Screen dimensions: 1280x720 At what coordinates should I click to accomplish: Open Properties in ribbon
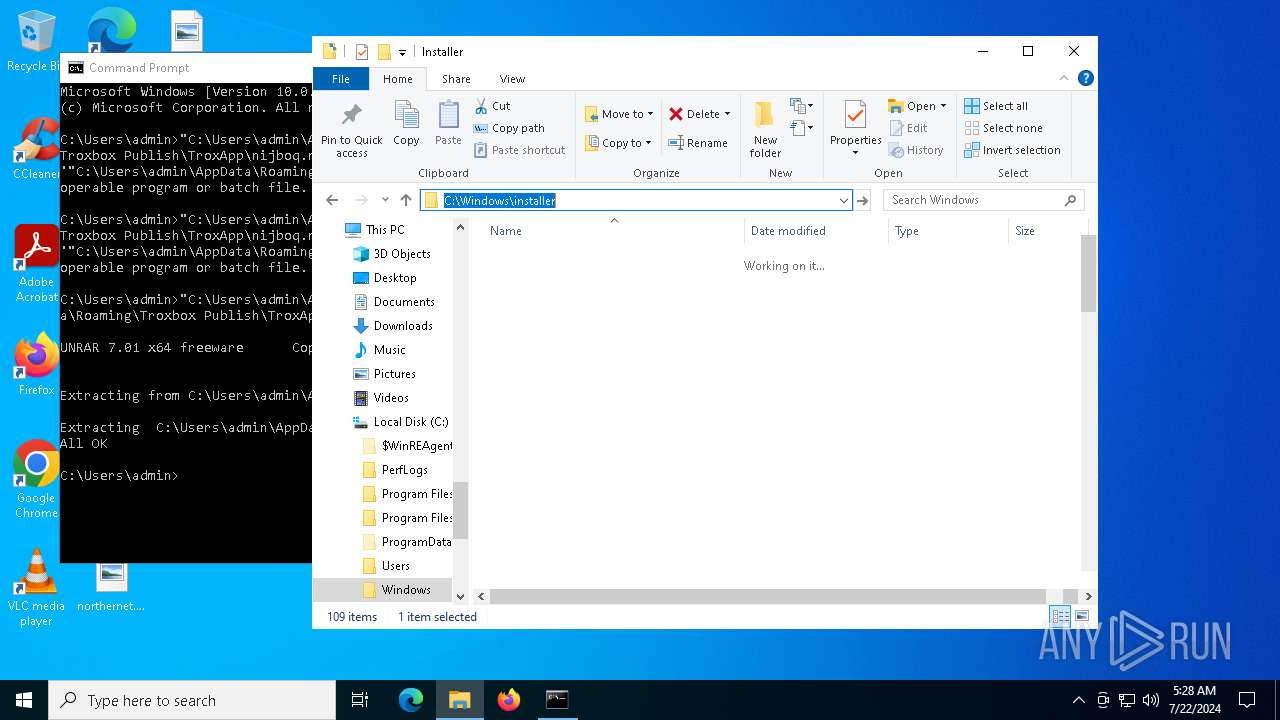855,129
